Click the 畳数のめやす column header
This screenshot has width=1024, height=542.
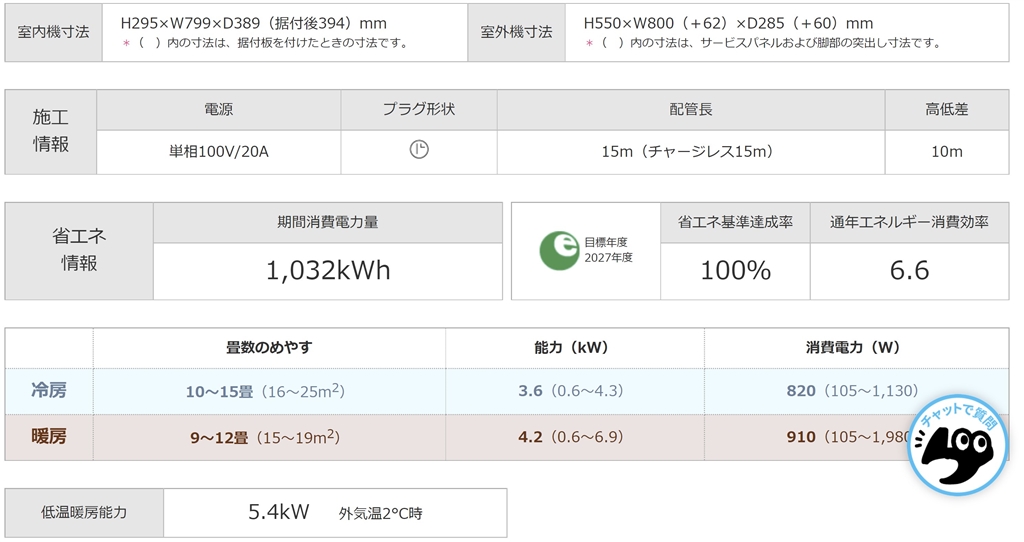coord(269,347)
